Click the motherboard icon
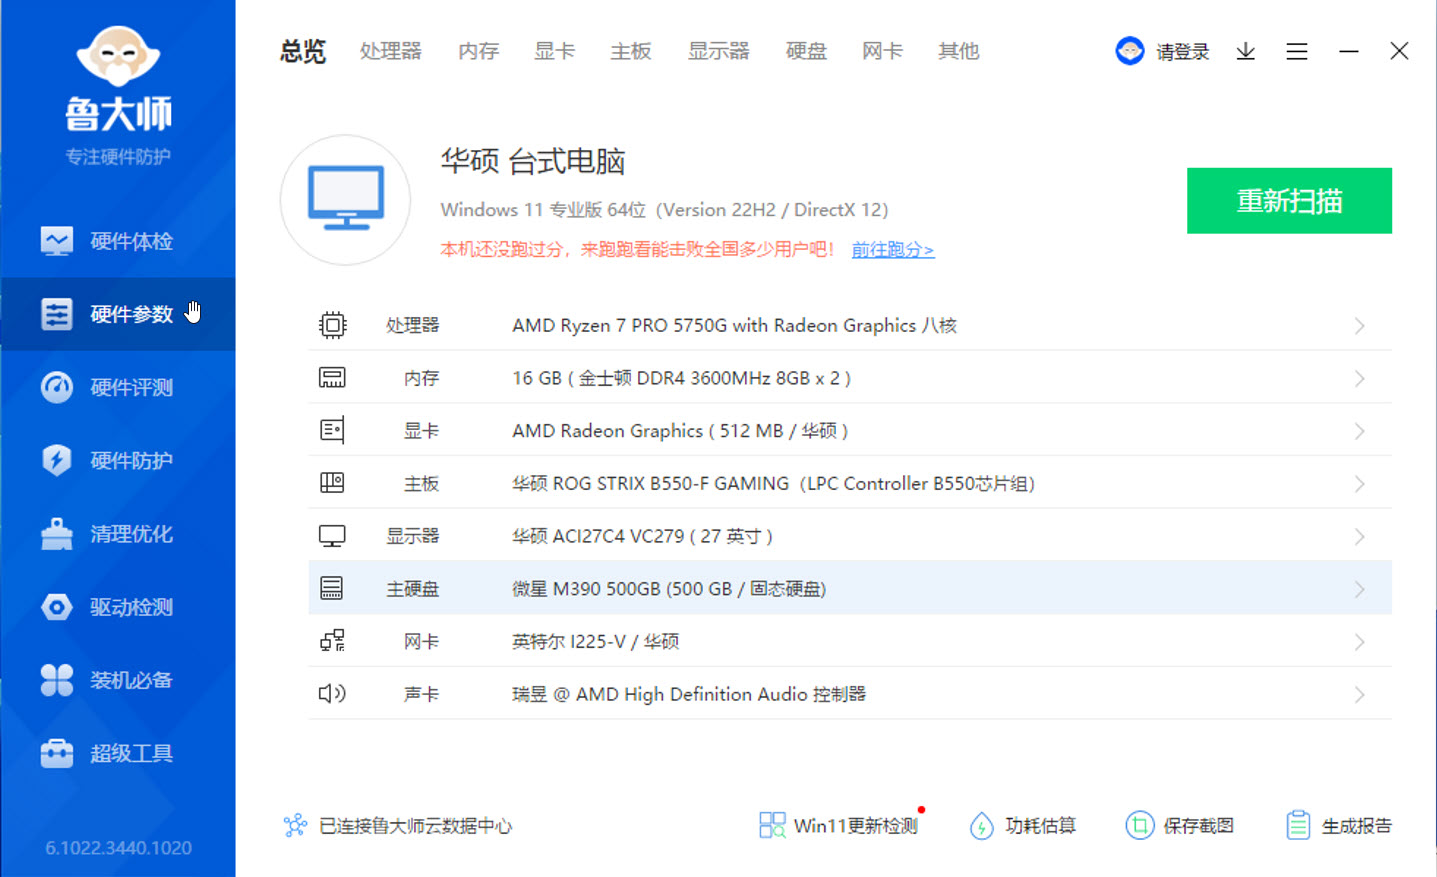 tap(332, 483)
